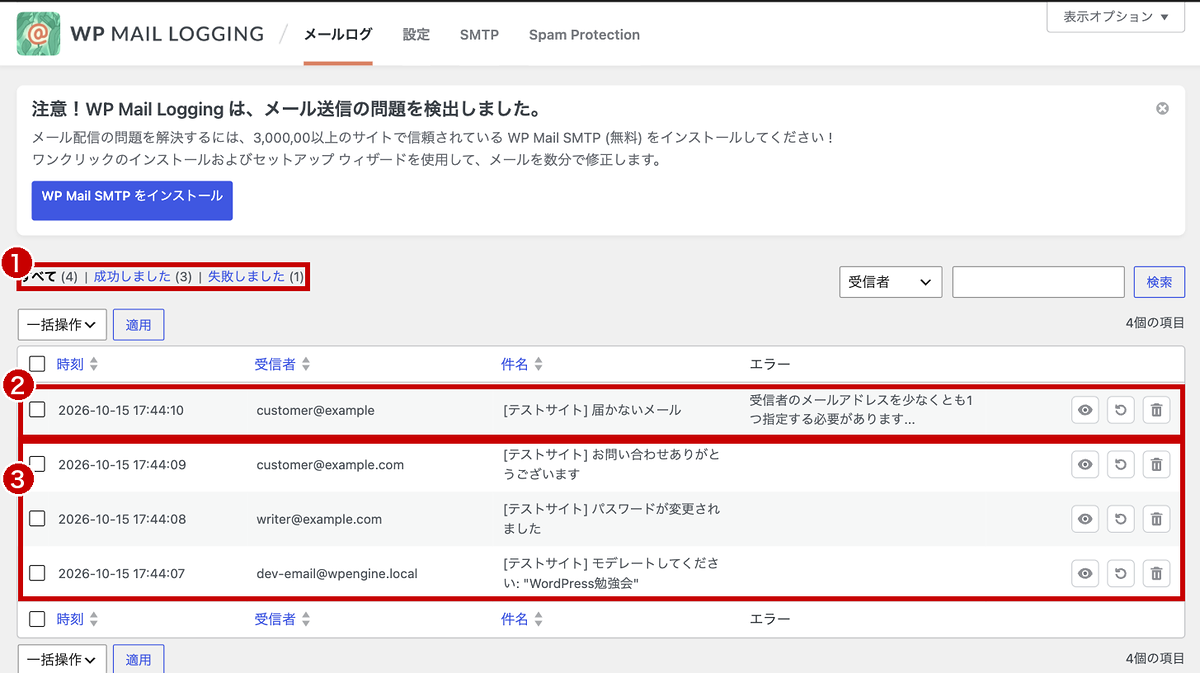
Task: Resend the writer@example.com email
Action: click(x=1121, y=519)
